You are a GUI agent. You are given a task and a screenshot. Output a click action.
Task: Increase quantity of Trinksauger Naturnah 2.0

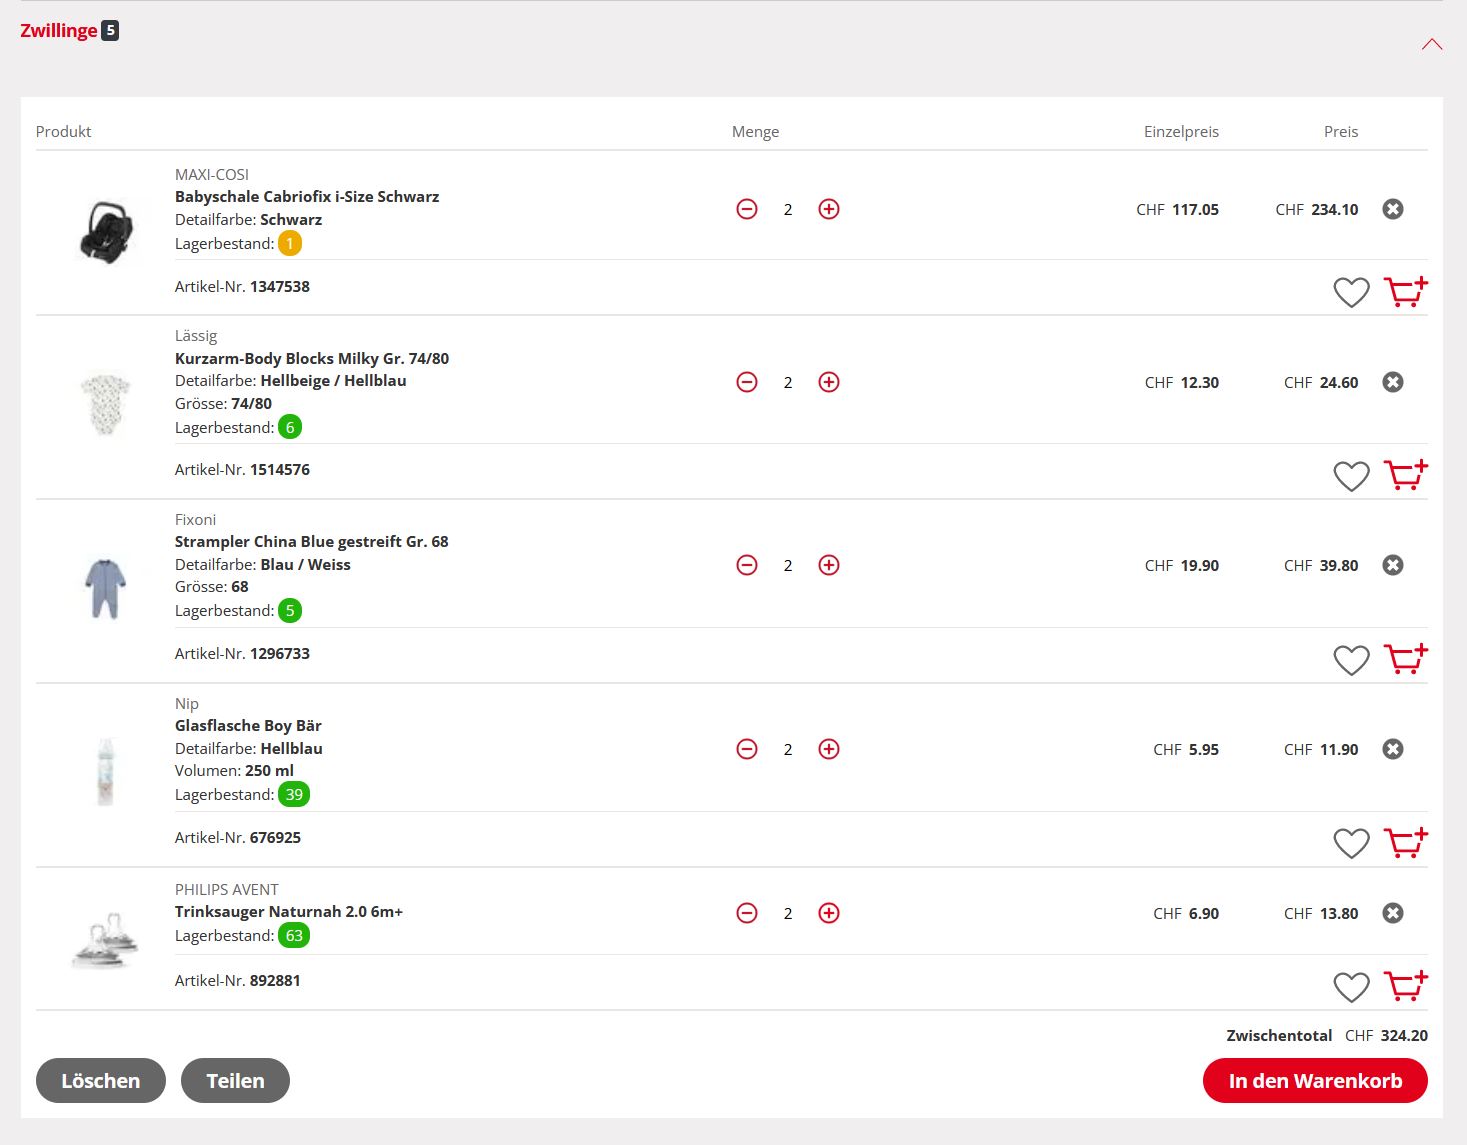point(829,913)
